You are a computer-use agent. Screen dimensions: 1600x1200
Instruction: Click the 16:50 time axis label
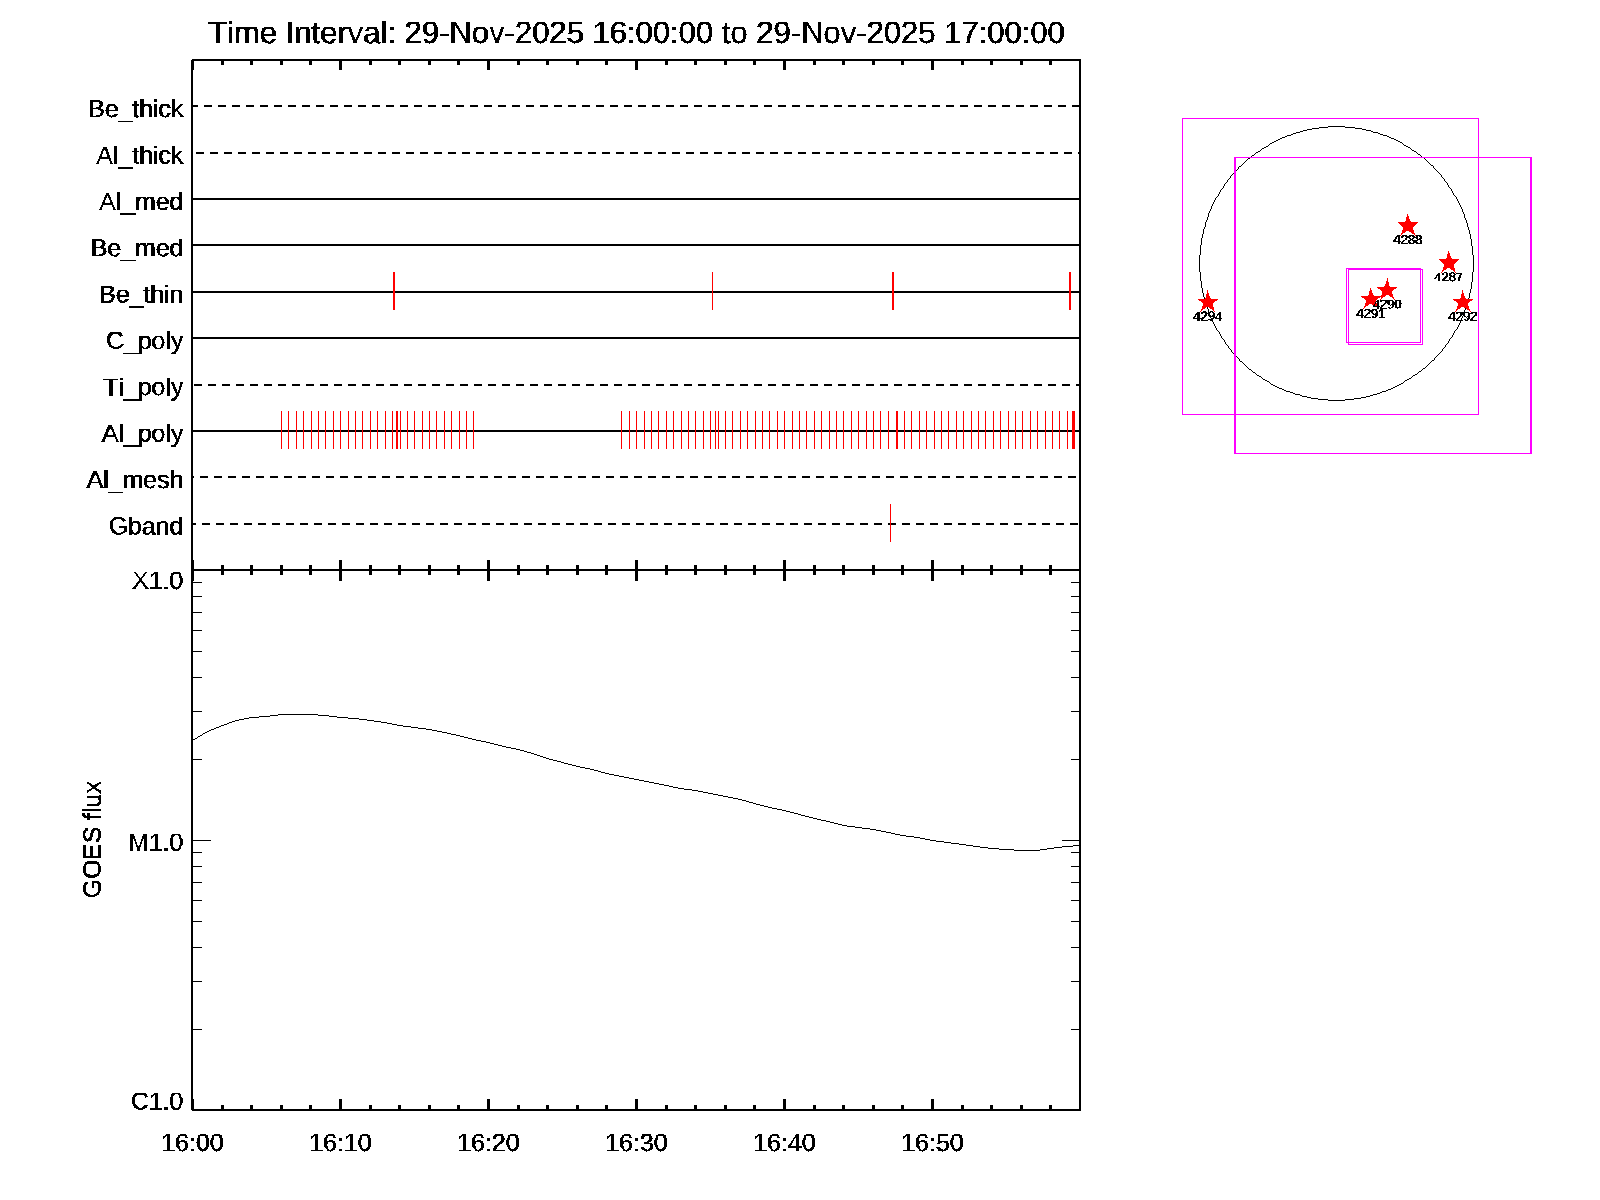pyautogui.click(x=932, y=1143)
